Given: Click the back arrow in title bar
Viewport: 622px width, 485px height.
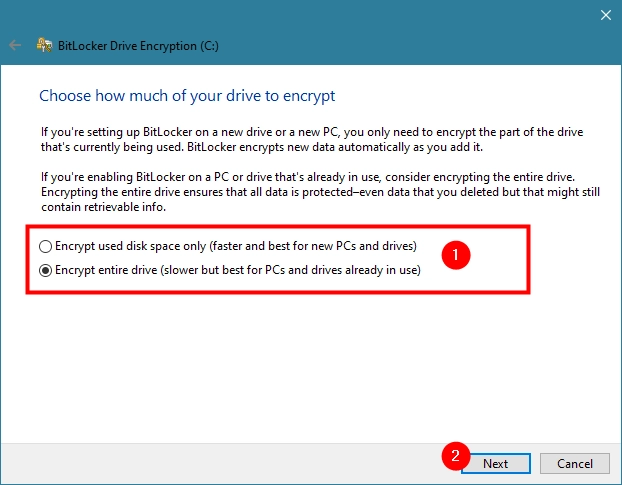Looking at the screenshot, I should pyautogui.click(x=15, y=45).
